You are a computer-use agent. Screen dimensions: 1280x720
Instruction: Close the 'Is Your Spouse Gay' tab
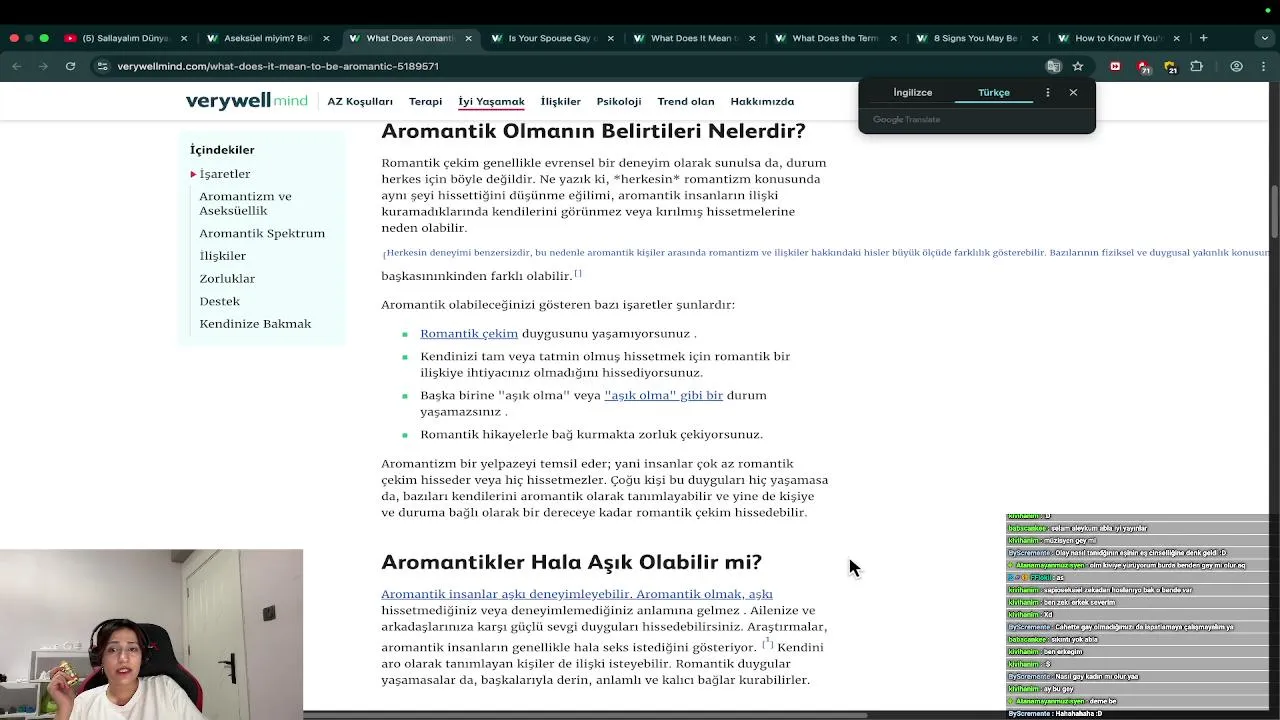coord(610,38)
